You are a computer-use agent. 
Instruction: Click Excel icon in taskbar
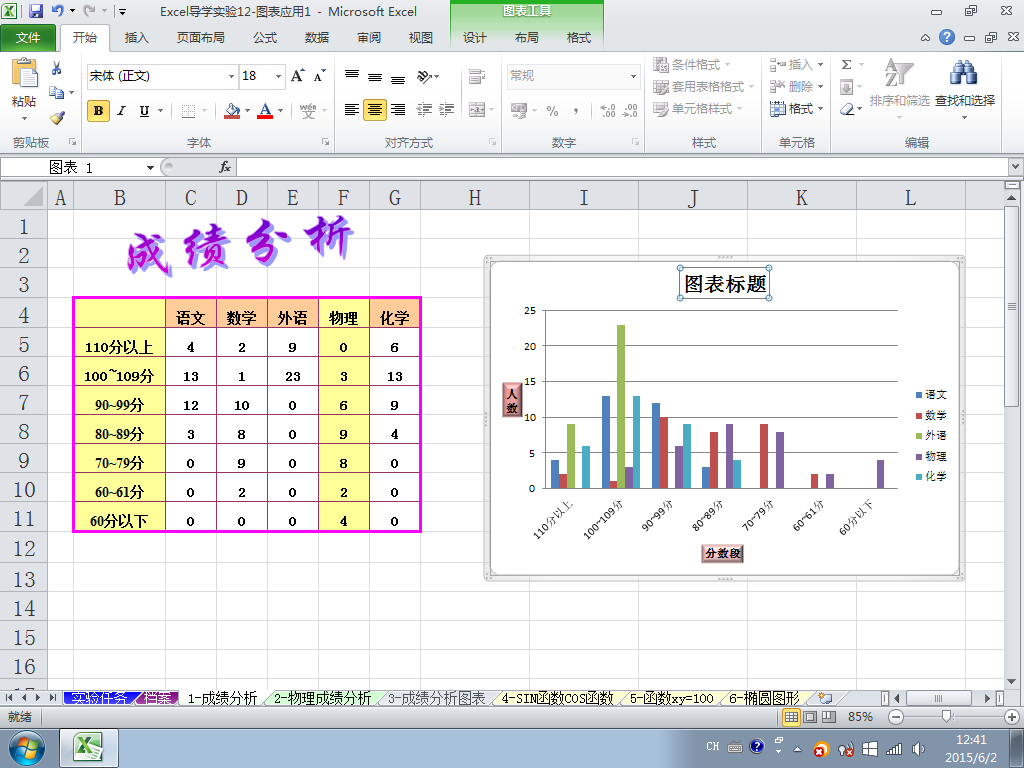[x=89, y=748]
